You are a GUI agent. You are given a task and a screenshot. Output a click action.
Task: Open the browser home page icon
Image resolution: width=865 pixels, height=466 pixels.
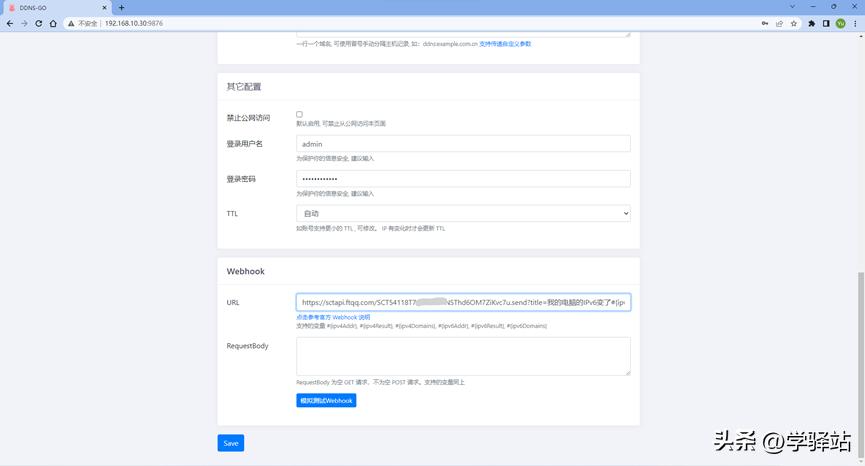[53, 24]
